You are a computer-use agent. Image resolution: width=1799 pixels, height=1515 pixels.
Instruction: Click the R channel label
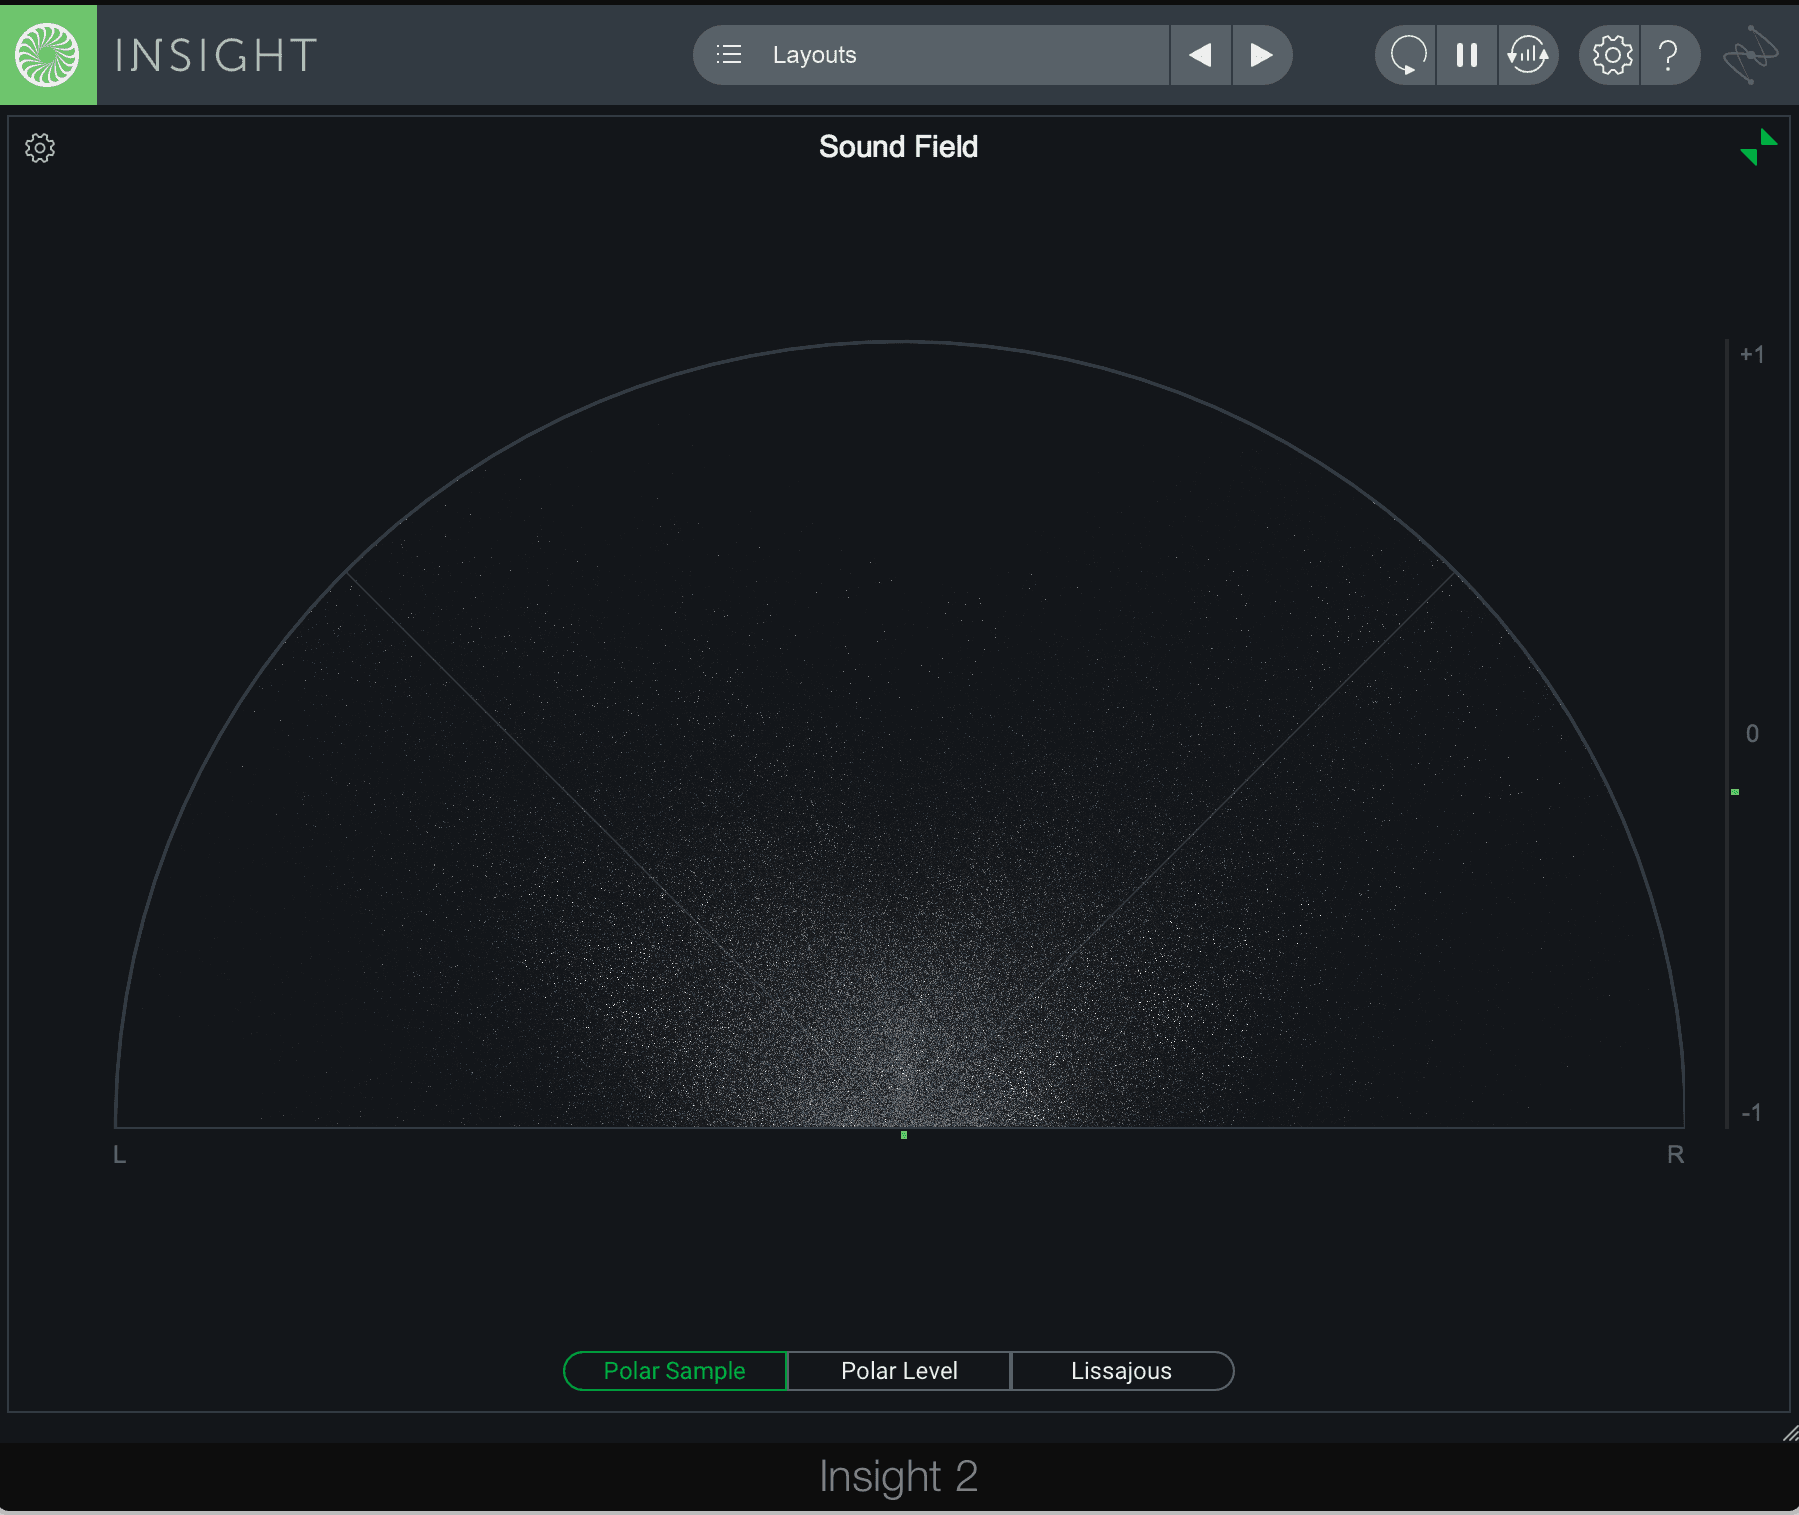coord(1676,1155)
